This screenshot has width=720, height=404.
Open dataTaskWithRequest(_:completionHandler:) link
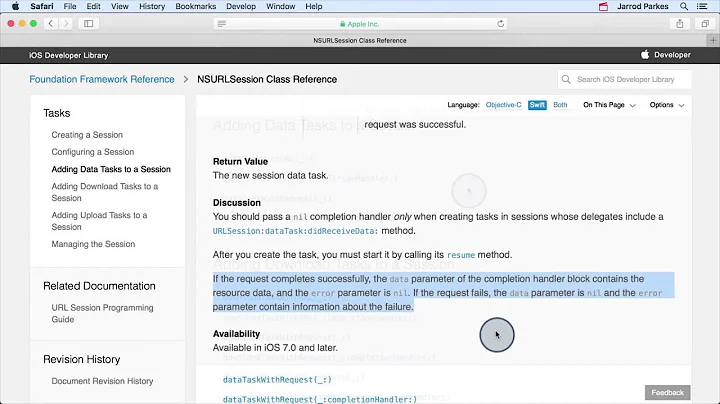(320, 399)
